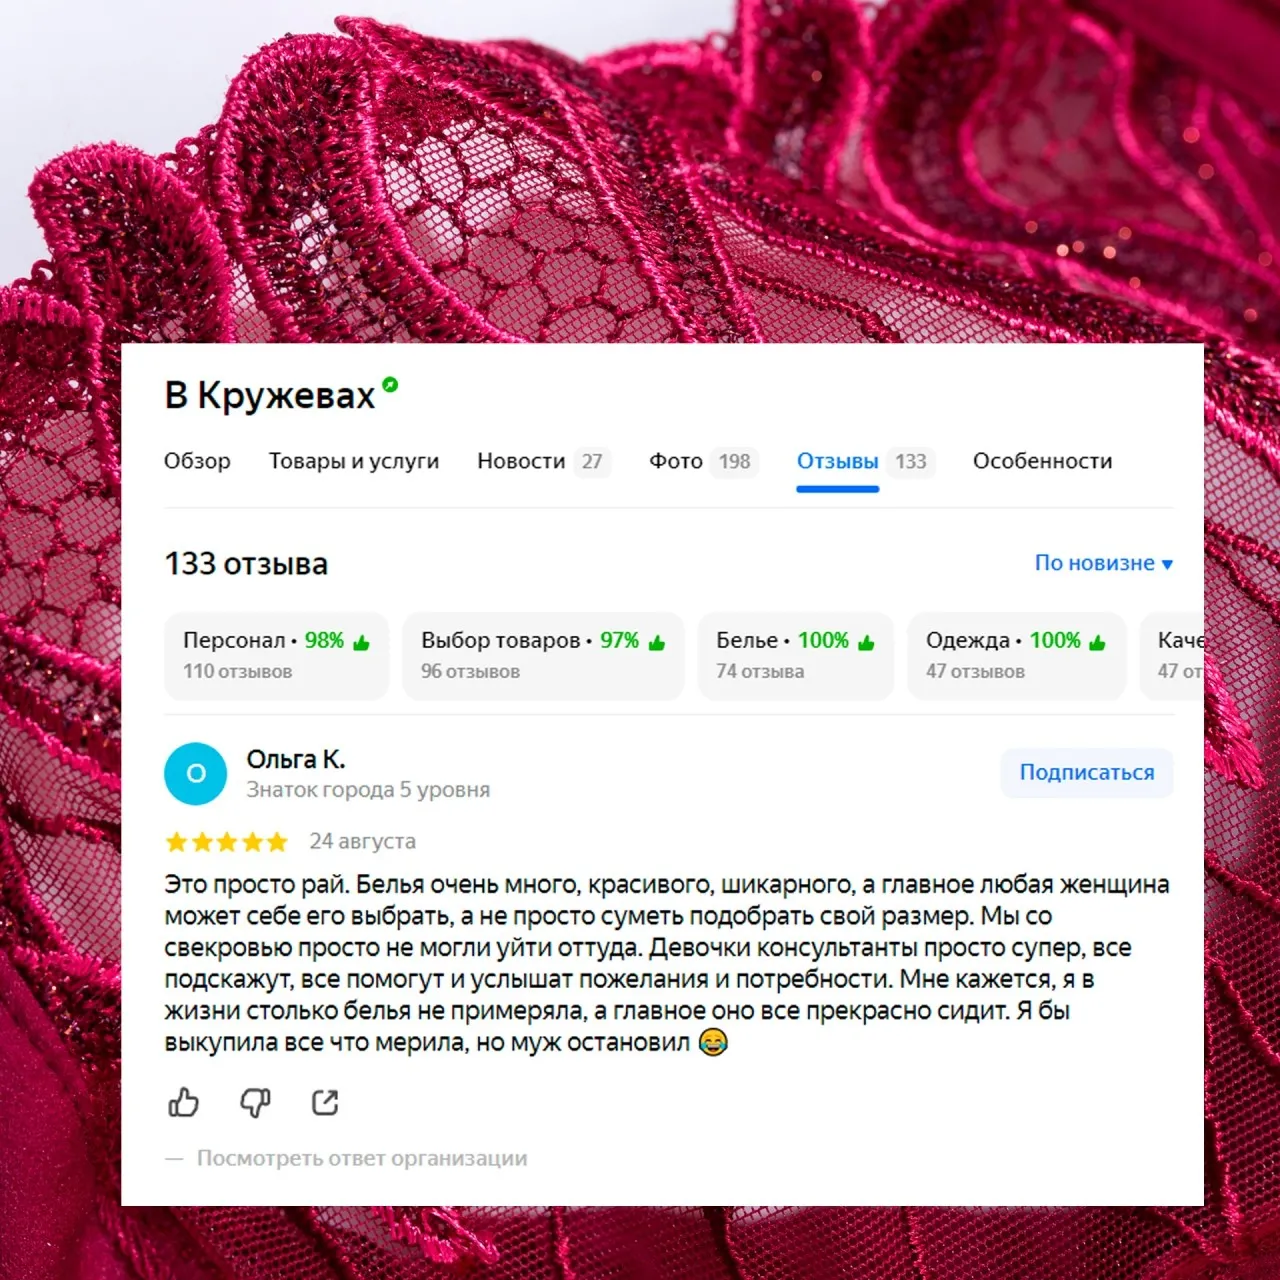Click the share review icon
1280x1280 pixels.
pyautogui.click(x=325, y=1102)
